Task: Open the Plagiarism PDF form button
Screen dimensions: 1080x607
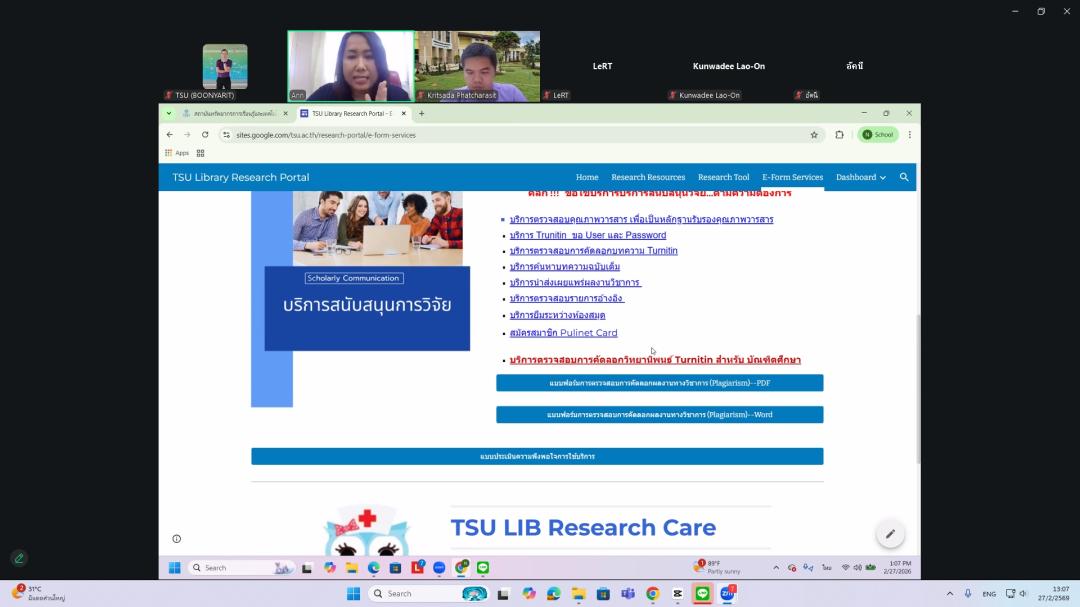Action: click(659, 383)
